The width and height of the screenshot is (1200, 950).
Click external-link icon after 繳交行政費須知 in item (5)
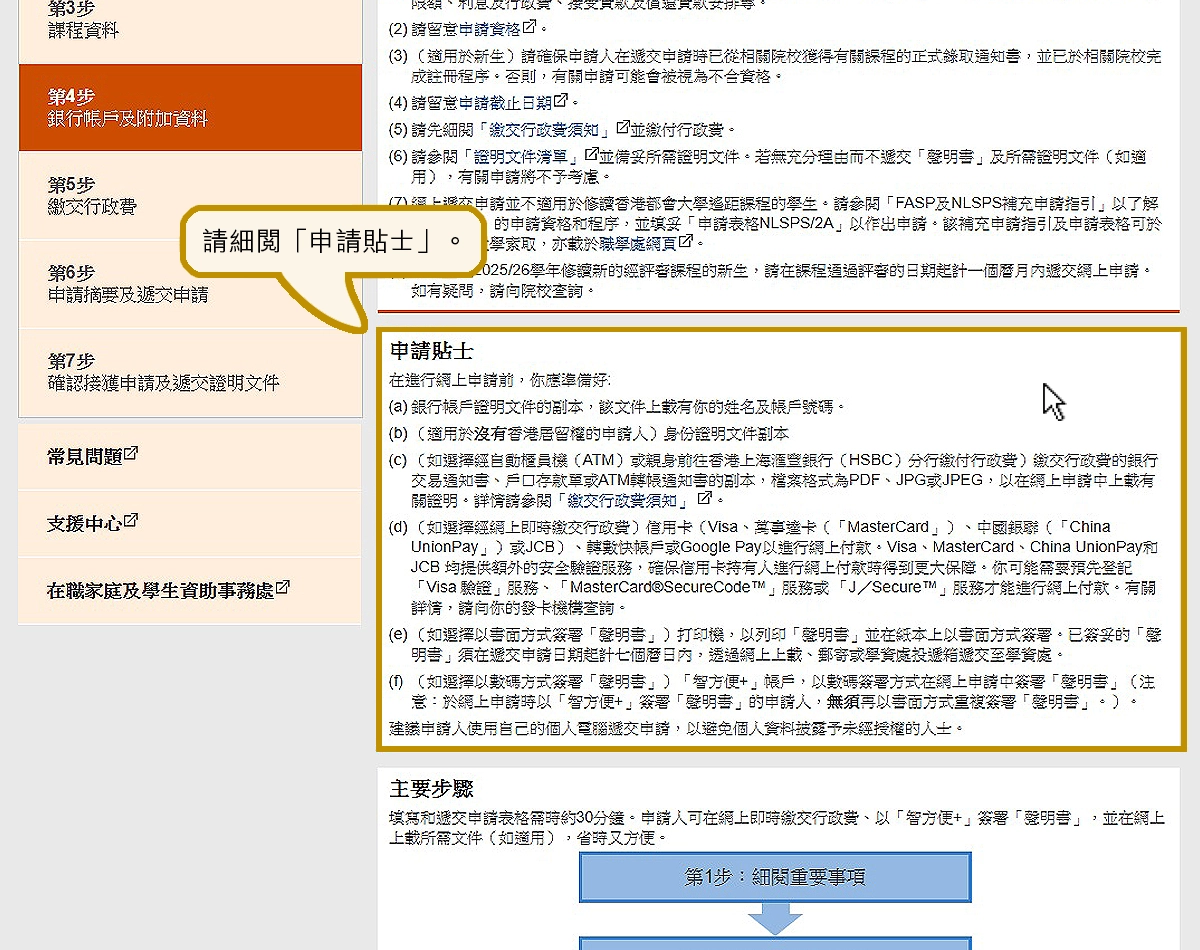623,128
